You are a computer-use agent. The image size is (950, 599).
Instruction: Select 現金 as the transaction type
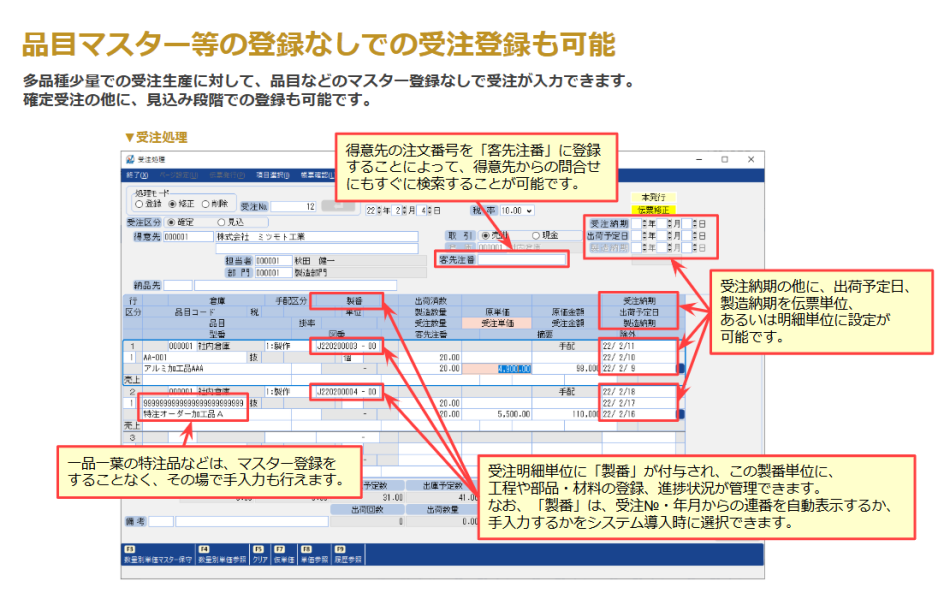[x=536, y=234]
